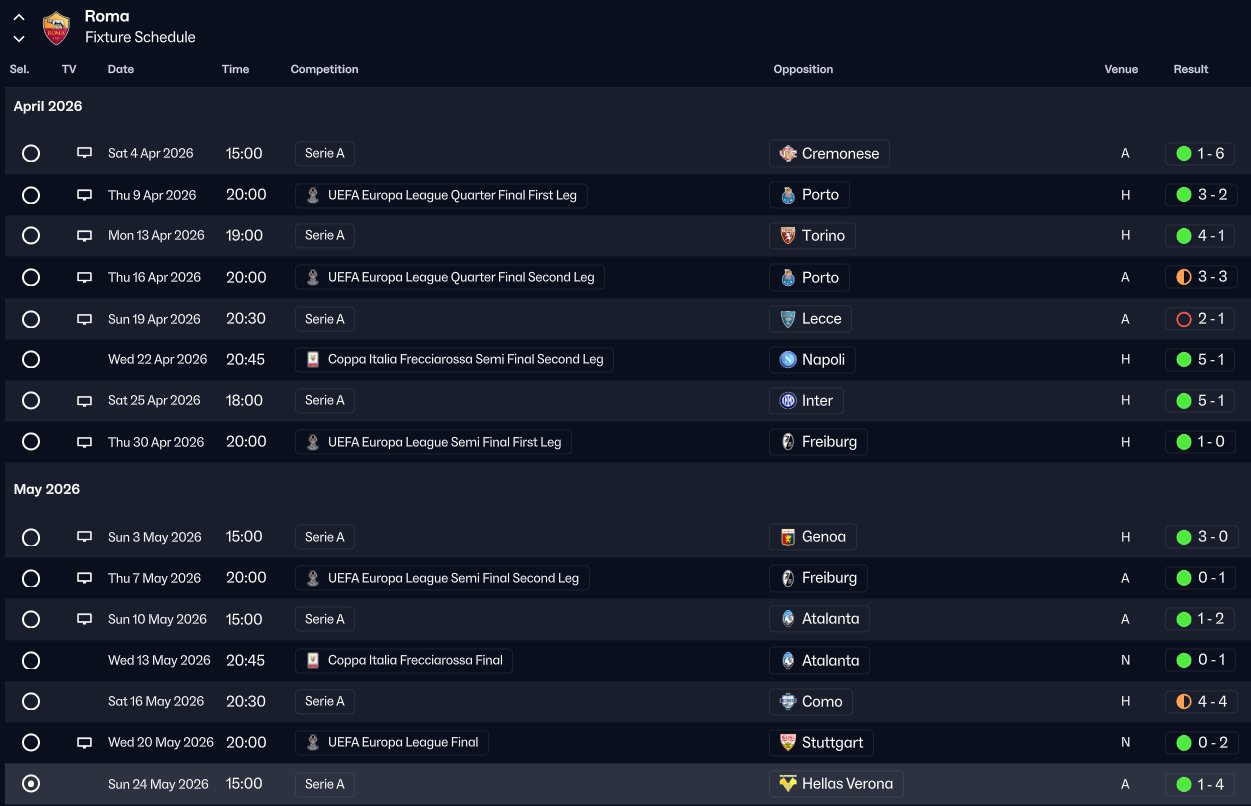Click the Hellas Verona badge
Viewport: 1251px width, 806px height.
click(788, 784)
